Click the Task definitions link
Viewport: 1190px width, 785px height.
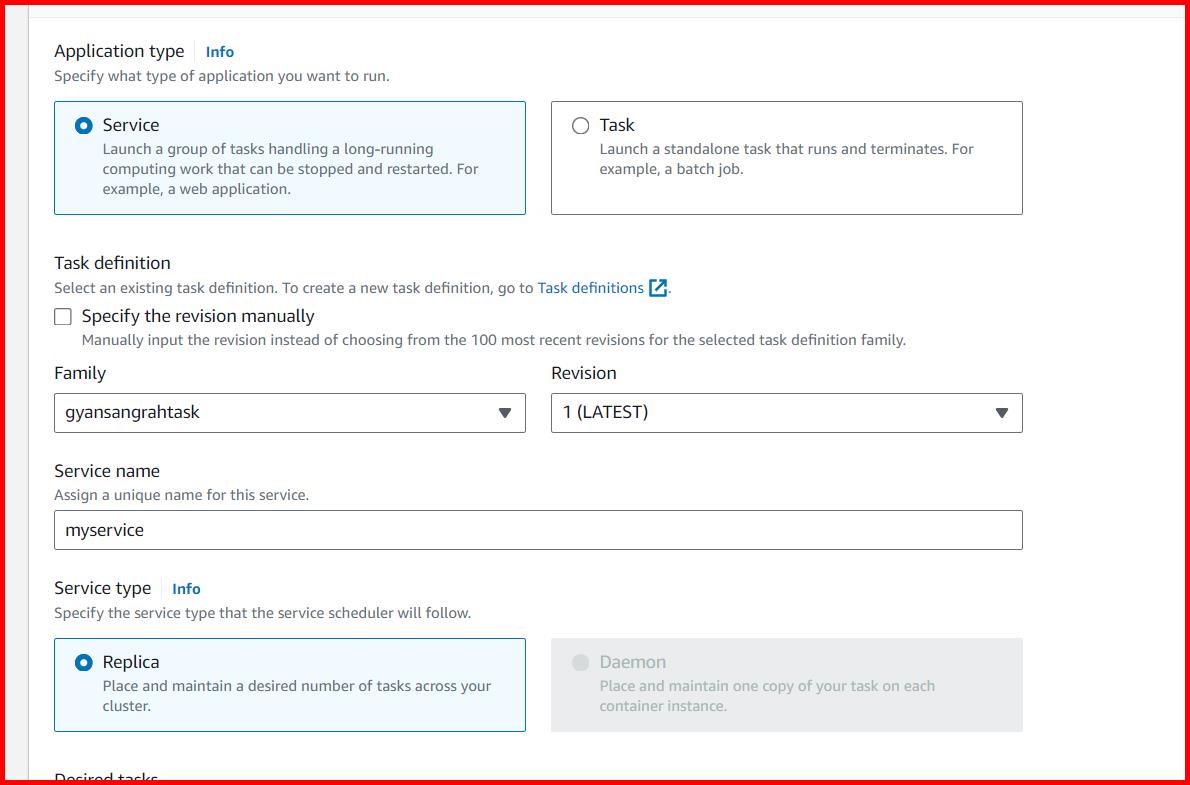[x=589, y=287]
